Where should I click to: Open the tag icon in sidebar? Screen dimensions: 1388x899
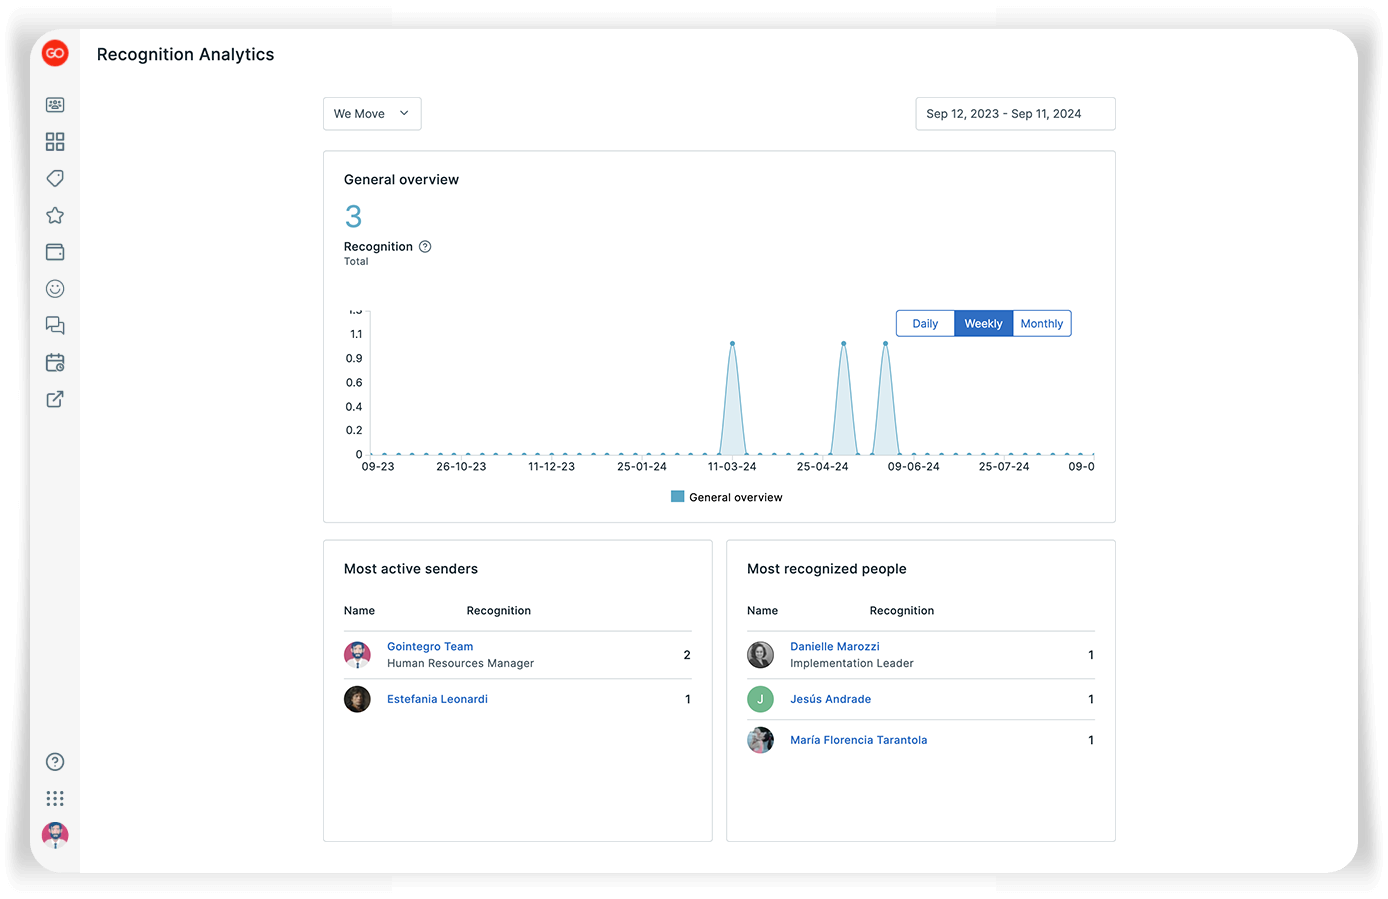pos(55,178)
